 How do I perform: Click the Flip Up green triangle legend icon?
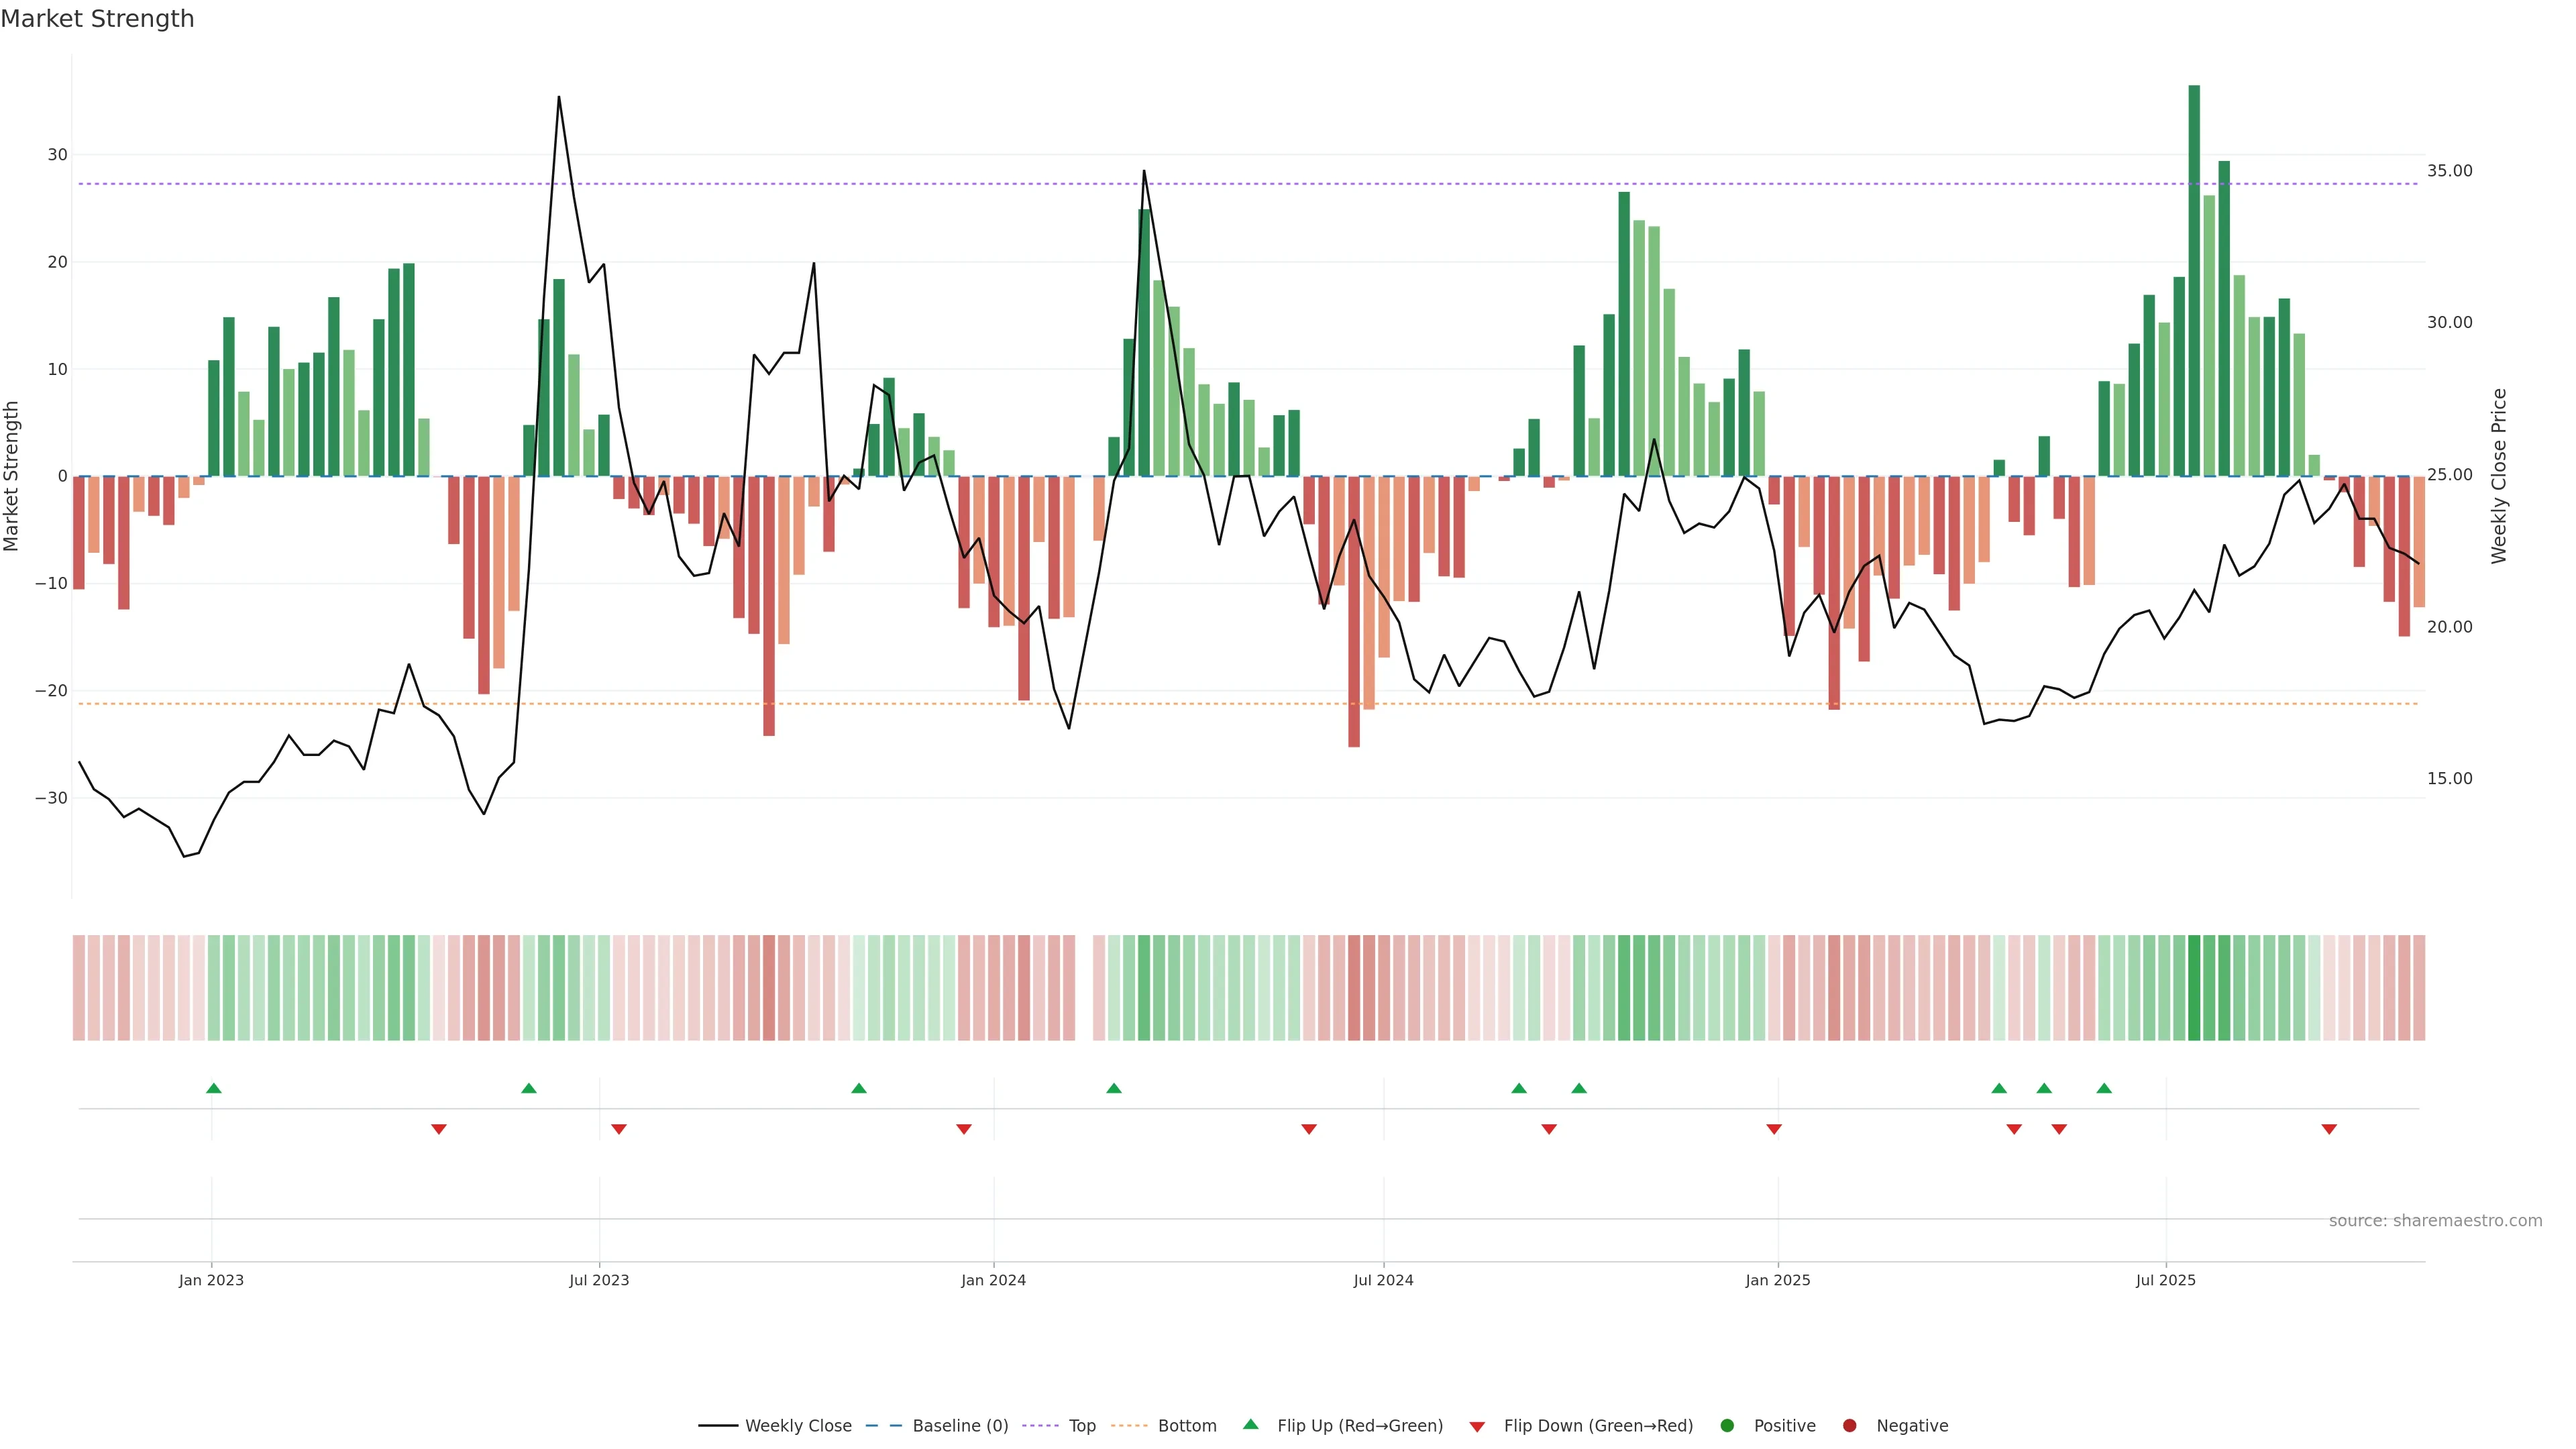tap(1250, 1425)
